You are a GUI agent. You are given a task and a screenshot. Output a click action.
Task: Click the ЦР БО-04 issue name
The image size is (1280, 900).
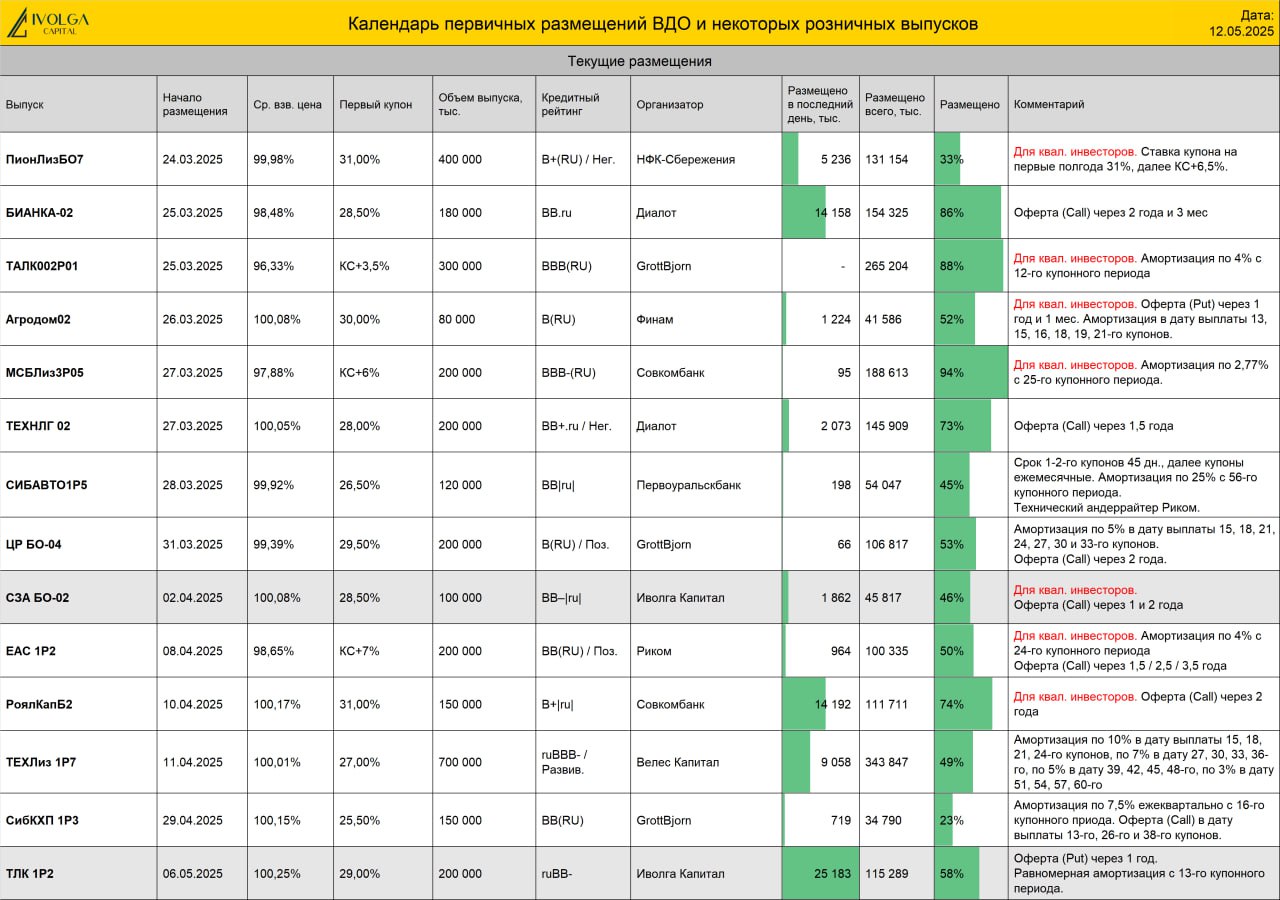(x=35, y=544)
